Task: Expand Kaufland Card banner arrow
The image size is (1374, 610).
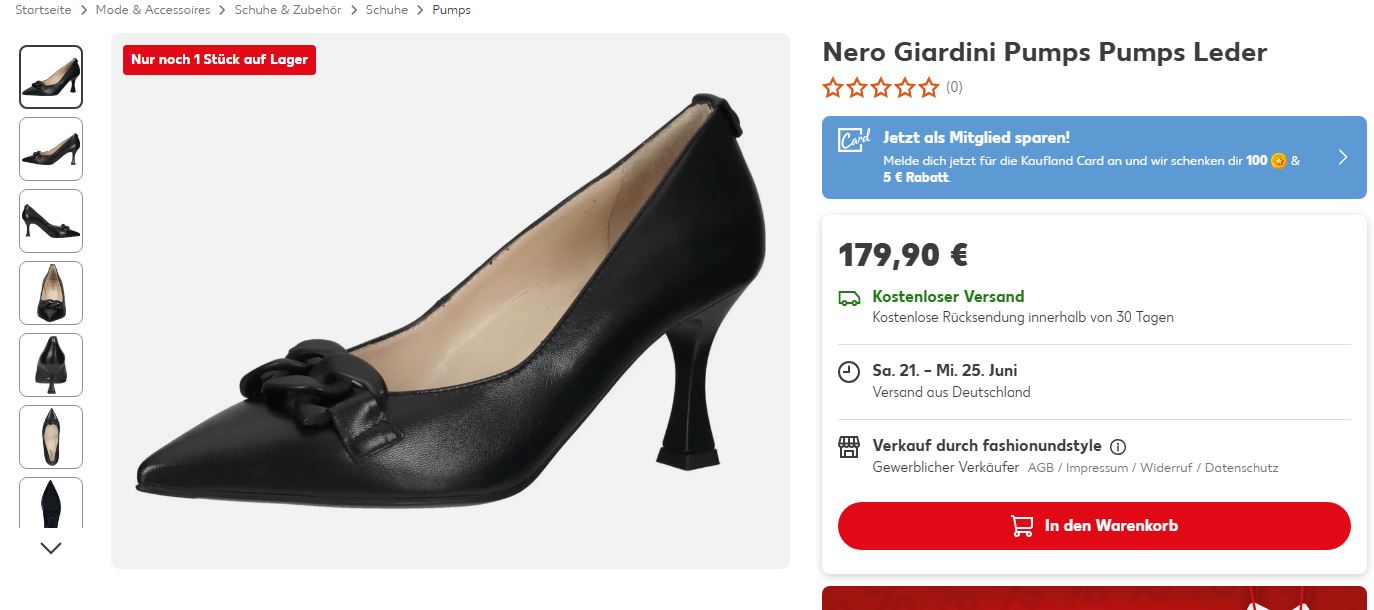Action: [1343, 157]
